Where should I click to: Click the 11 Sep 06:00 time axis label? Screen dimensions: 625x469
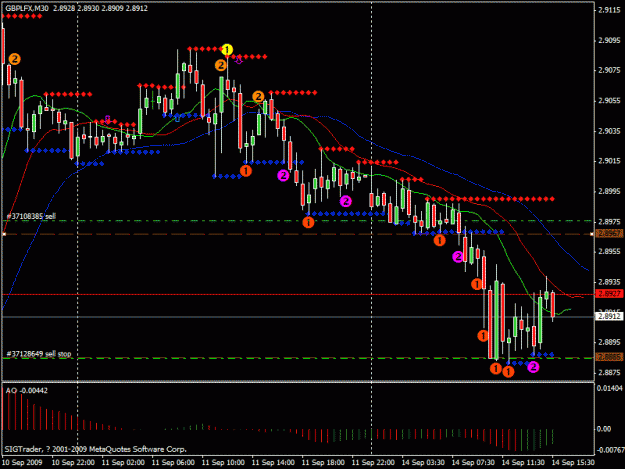tap(173, 463)
